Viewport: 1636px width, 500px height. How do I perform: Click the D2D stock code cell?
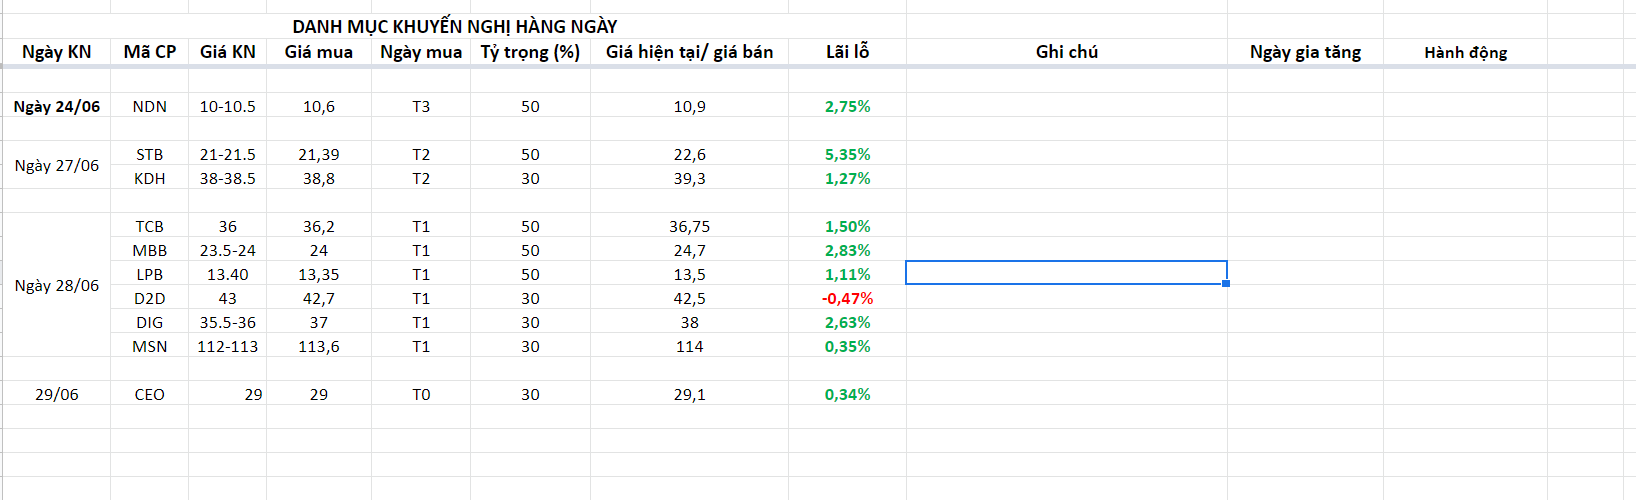click(x=150, y=298)
